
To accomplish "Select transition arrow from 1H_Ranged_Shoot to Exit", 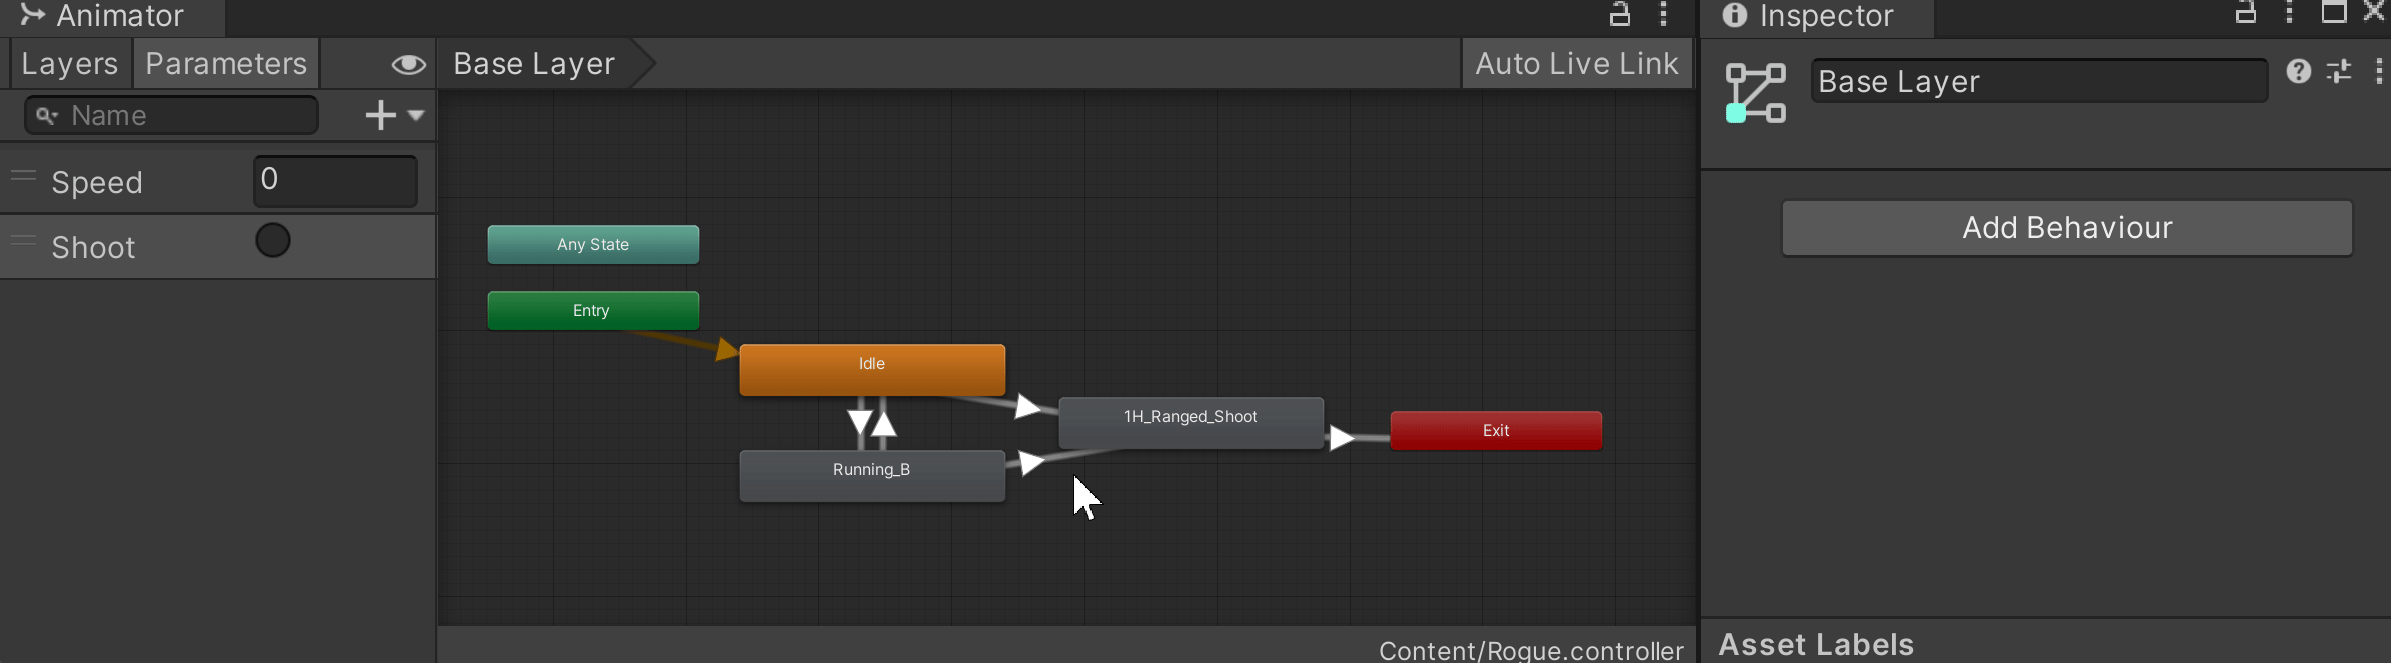I will [1342, 438].
